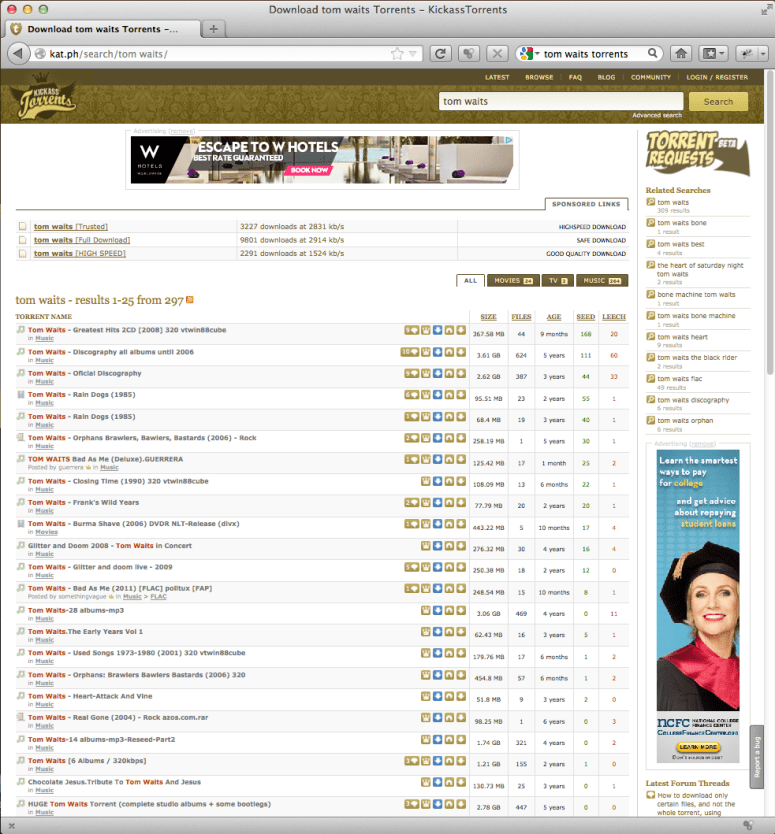Click the verified crown icon for Closing Time
Image resolution: width=775 pixels, height=834 pixels.
[x=425, y=481]
